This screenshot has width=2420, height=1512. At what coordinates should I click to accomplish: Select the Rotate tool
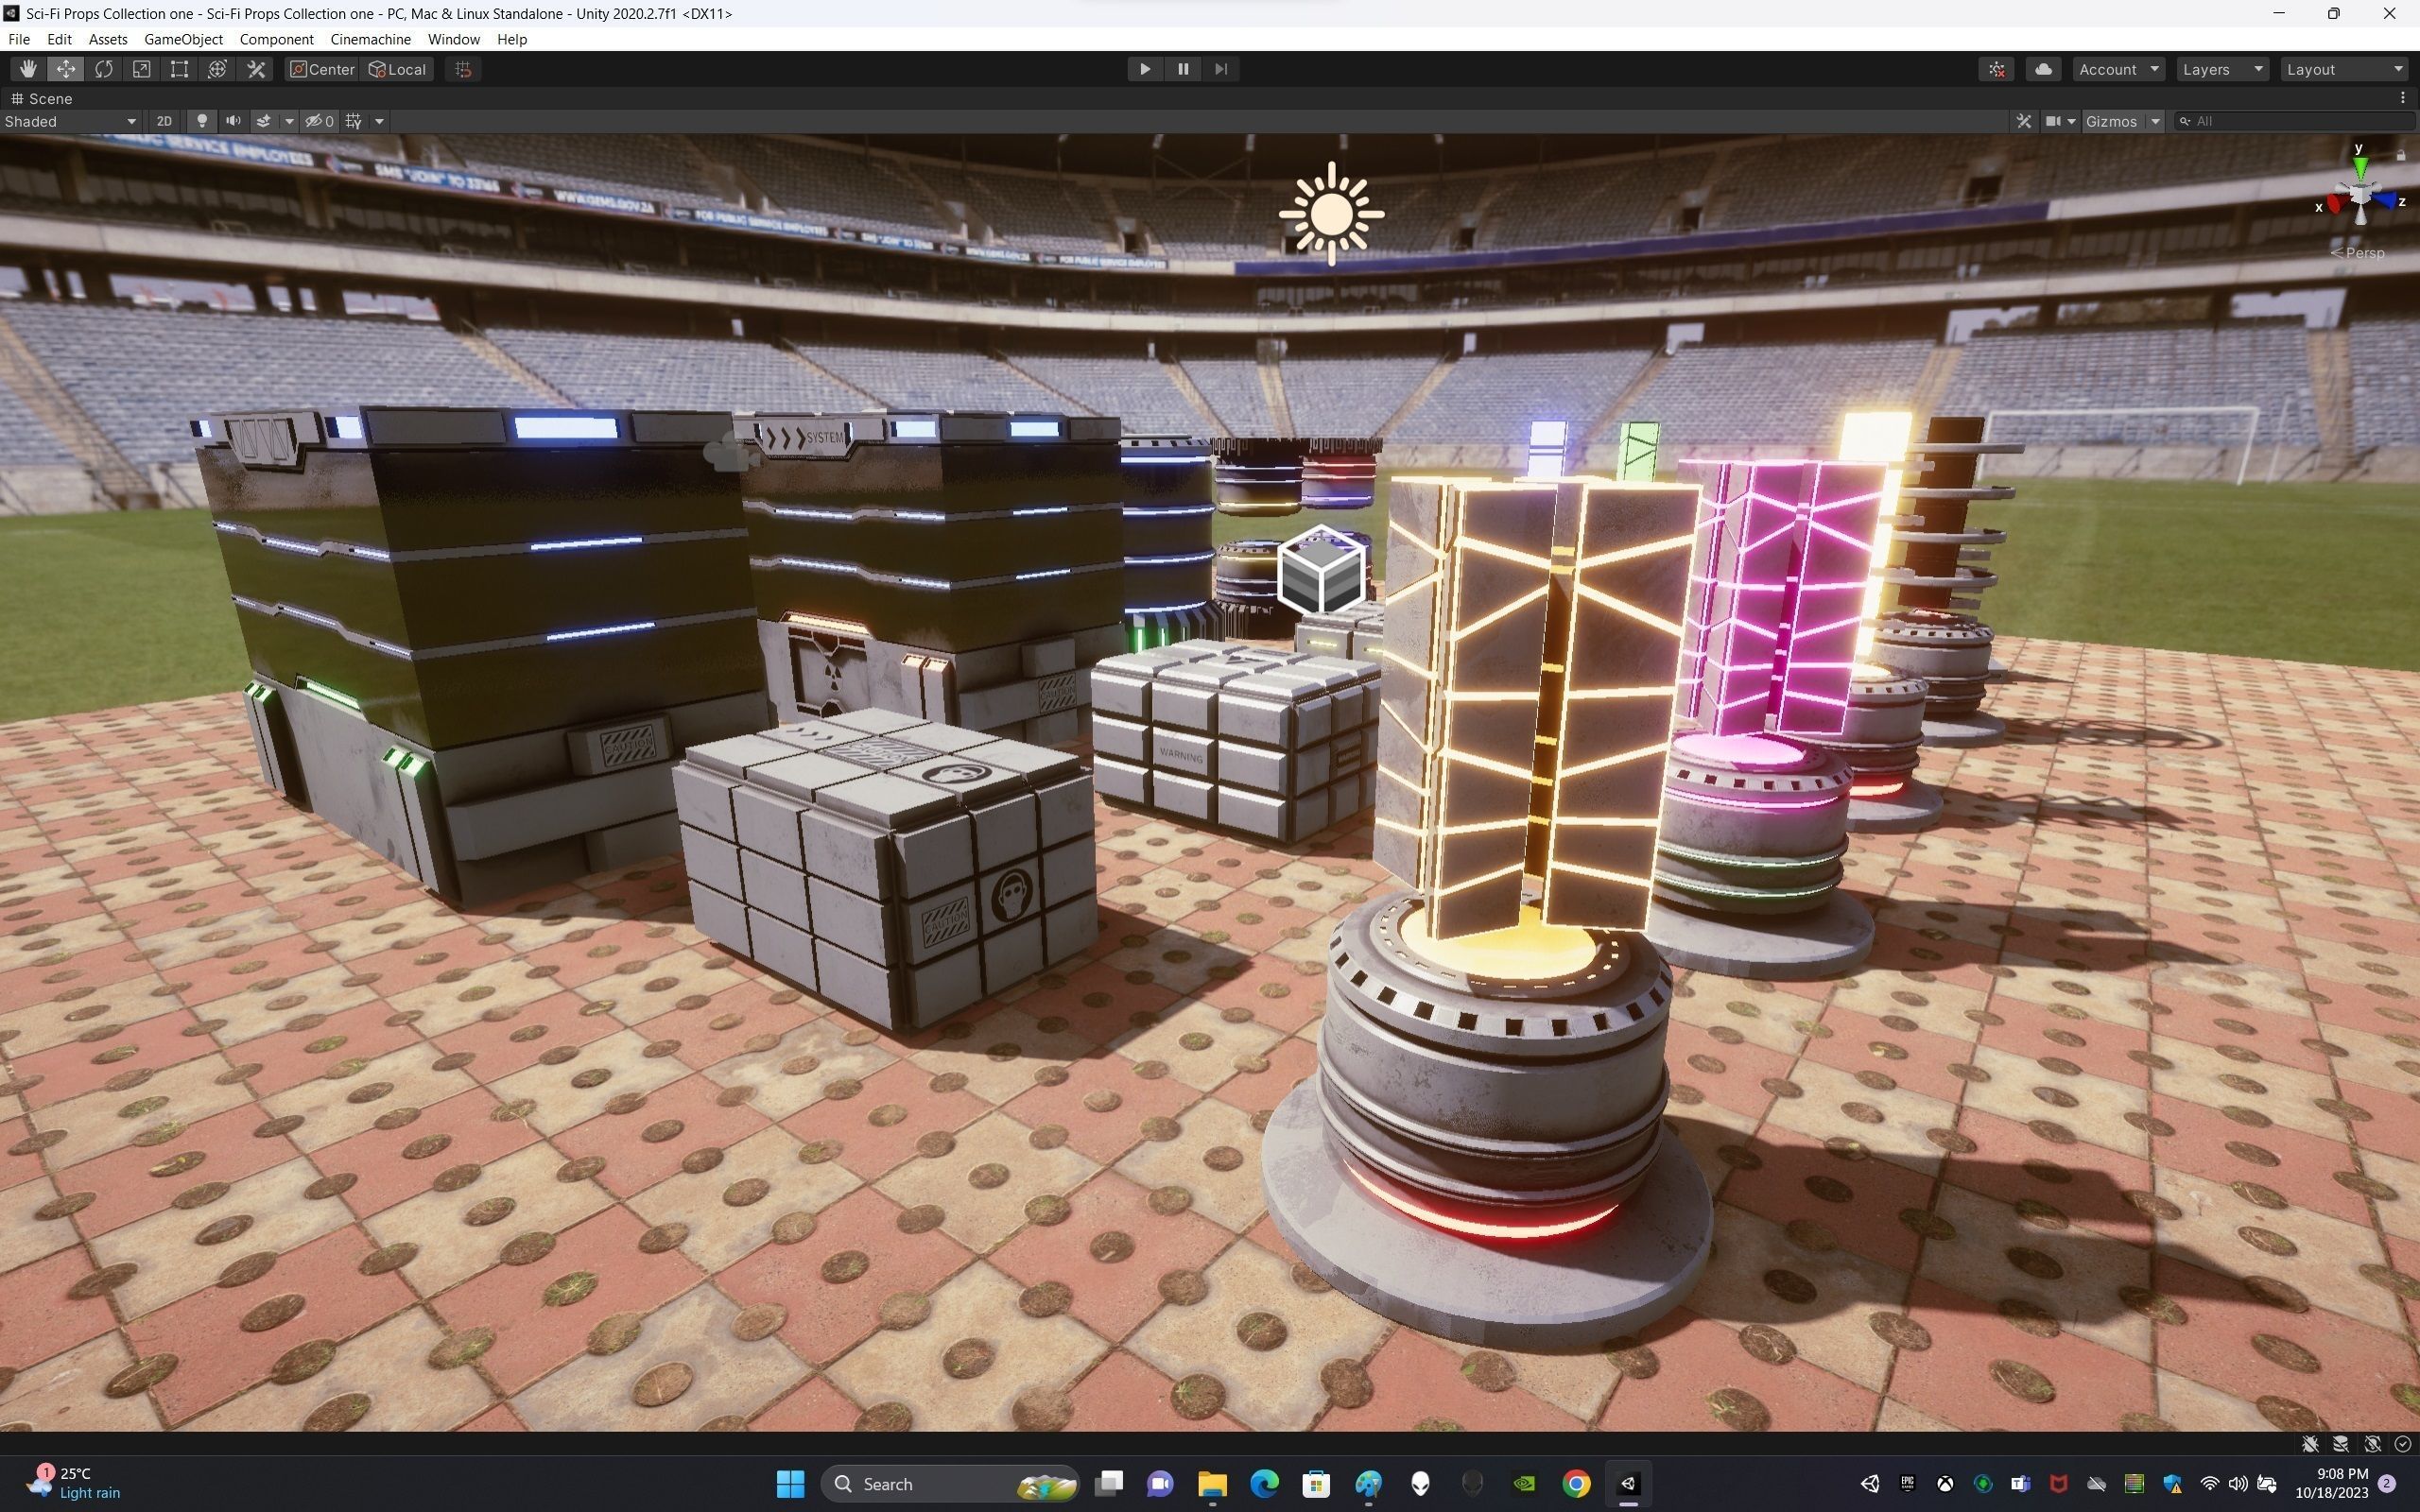coord(103,69)
